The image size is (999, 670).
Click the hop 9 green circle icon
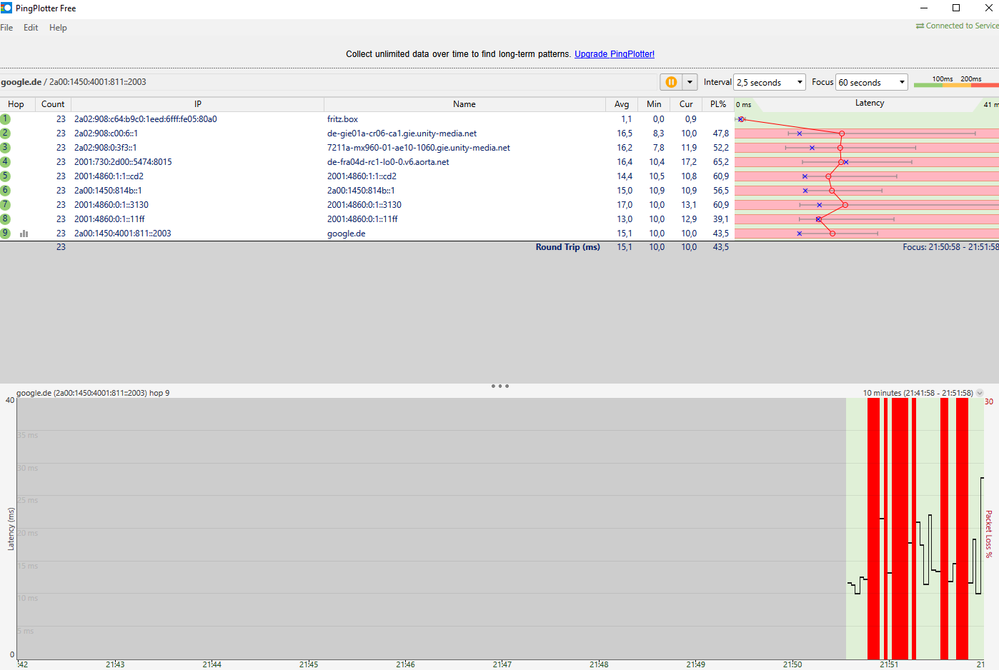point(5,233)
